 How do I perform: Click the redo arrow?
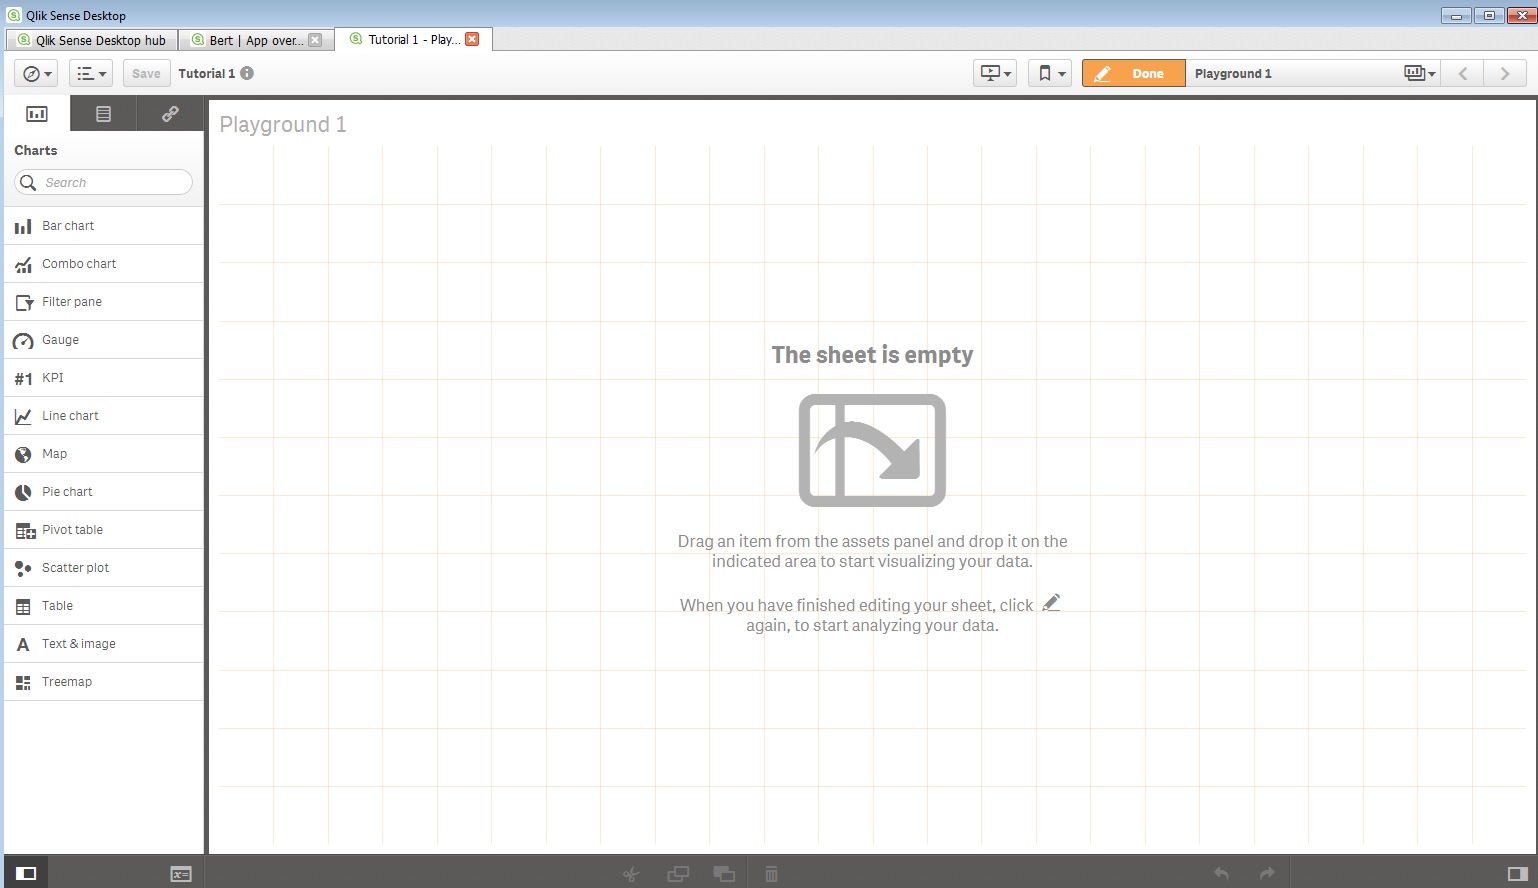1267,874
